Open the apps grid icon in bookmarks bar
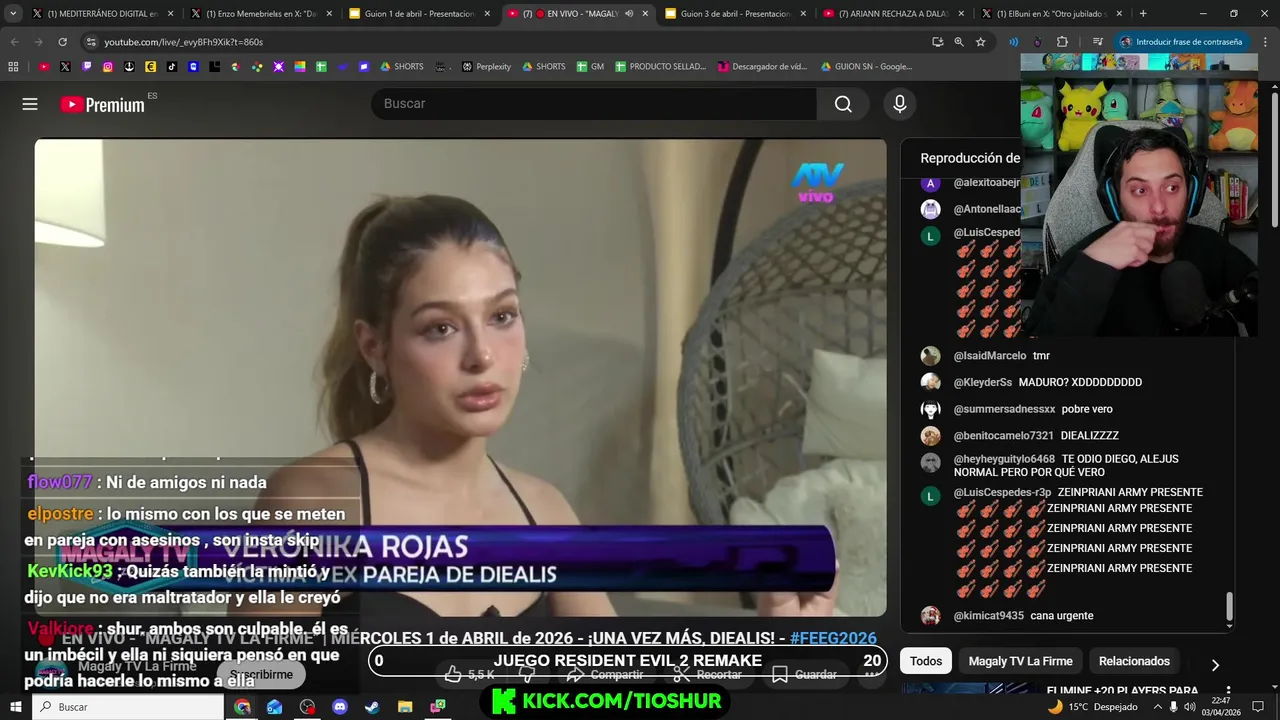The width and height of the screenshot is (1280, 720). 13,67
